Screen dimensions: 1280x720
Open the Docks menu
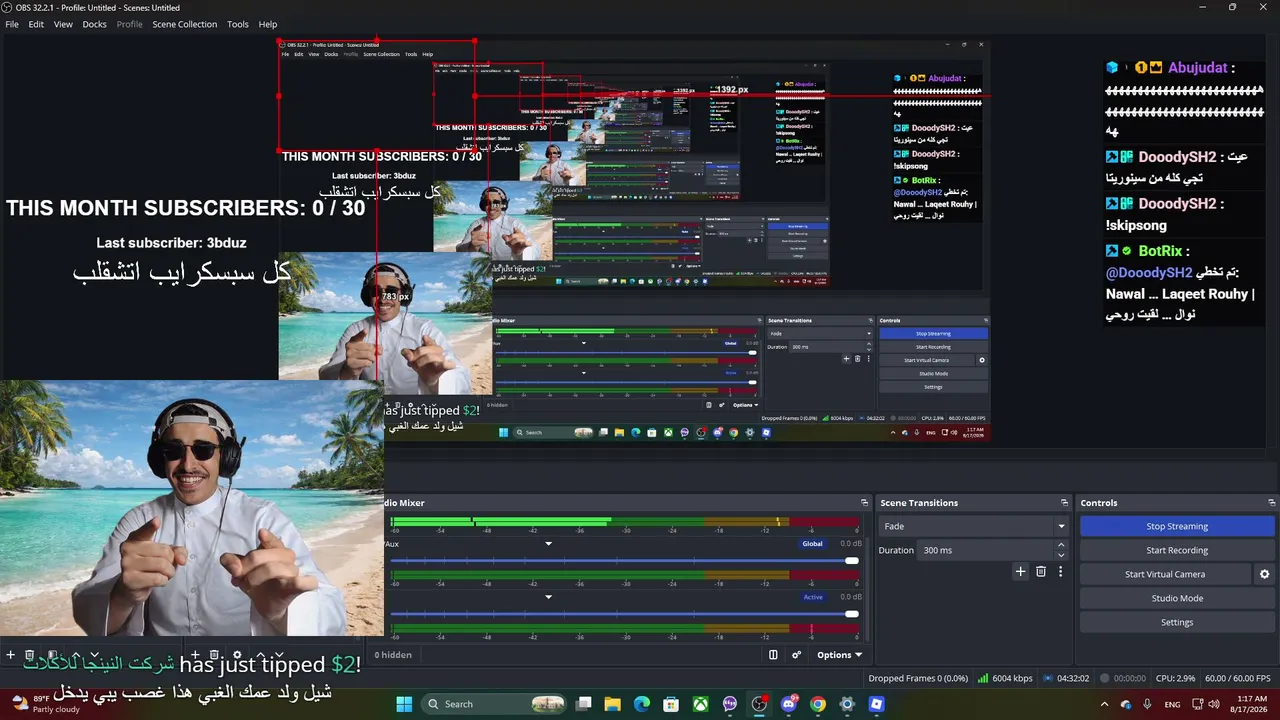click(x=94, y=24)
